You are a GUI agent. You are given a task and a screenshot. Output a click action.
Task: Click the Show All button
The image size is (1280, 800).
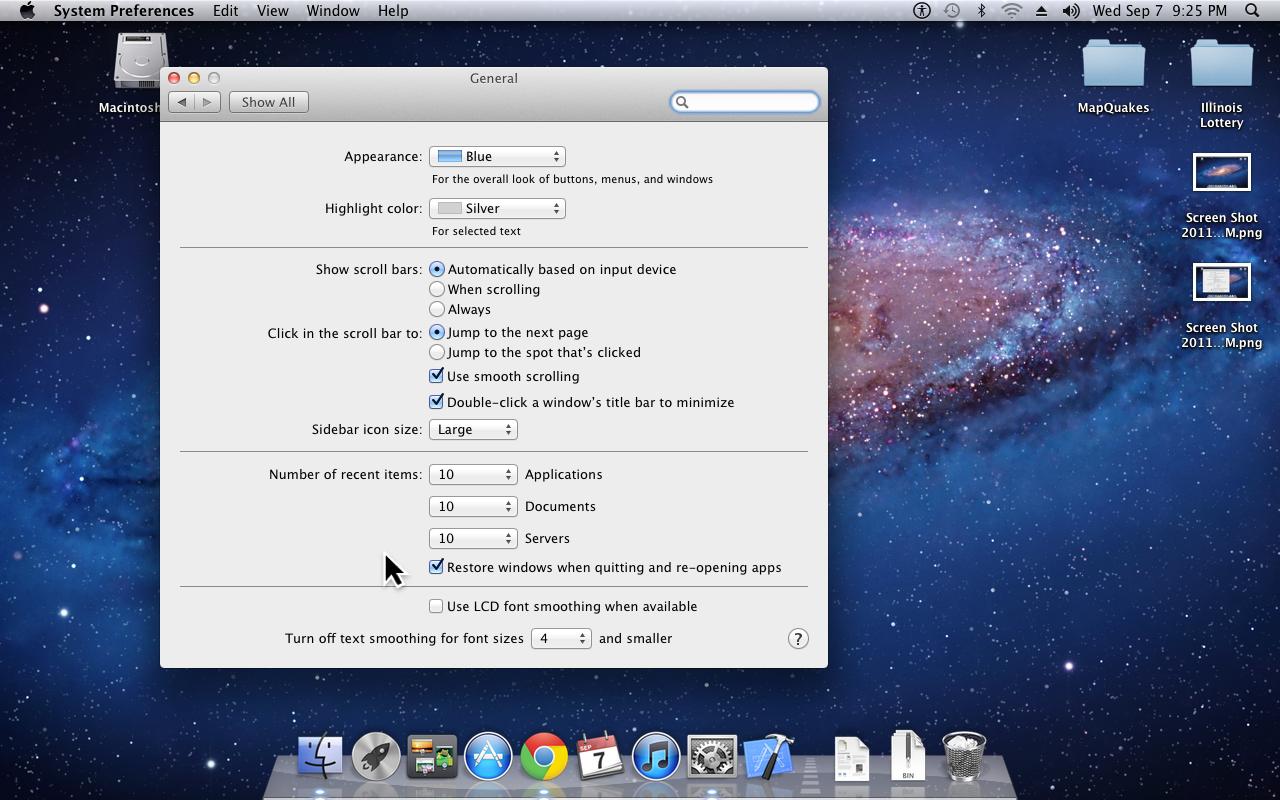coord(268,101)
